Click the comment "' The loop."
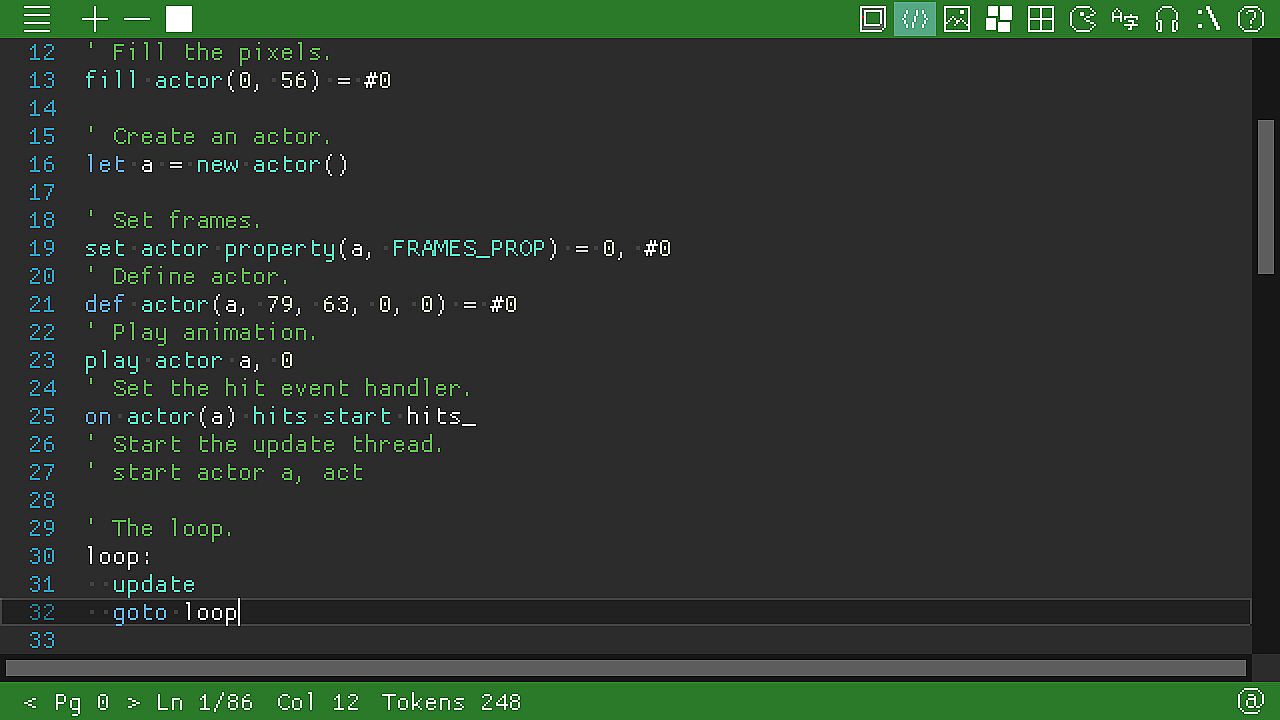This screenshot has height=720, width=1280. (x=159, y=528)
